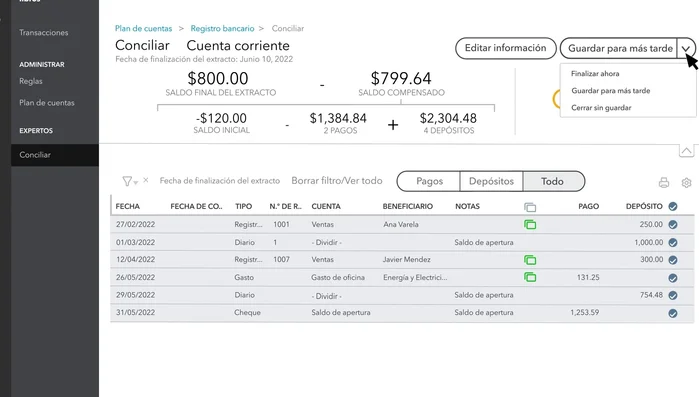
Task: Click Editar información button
Action: (506, 48)
